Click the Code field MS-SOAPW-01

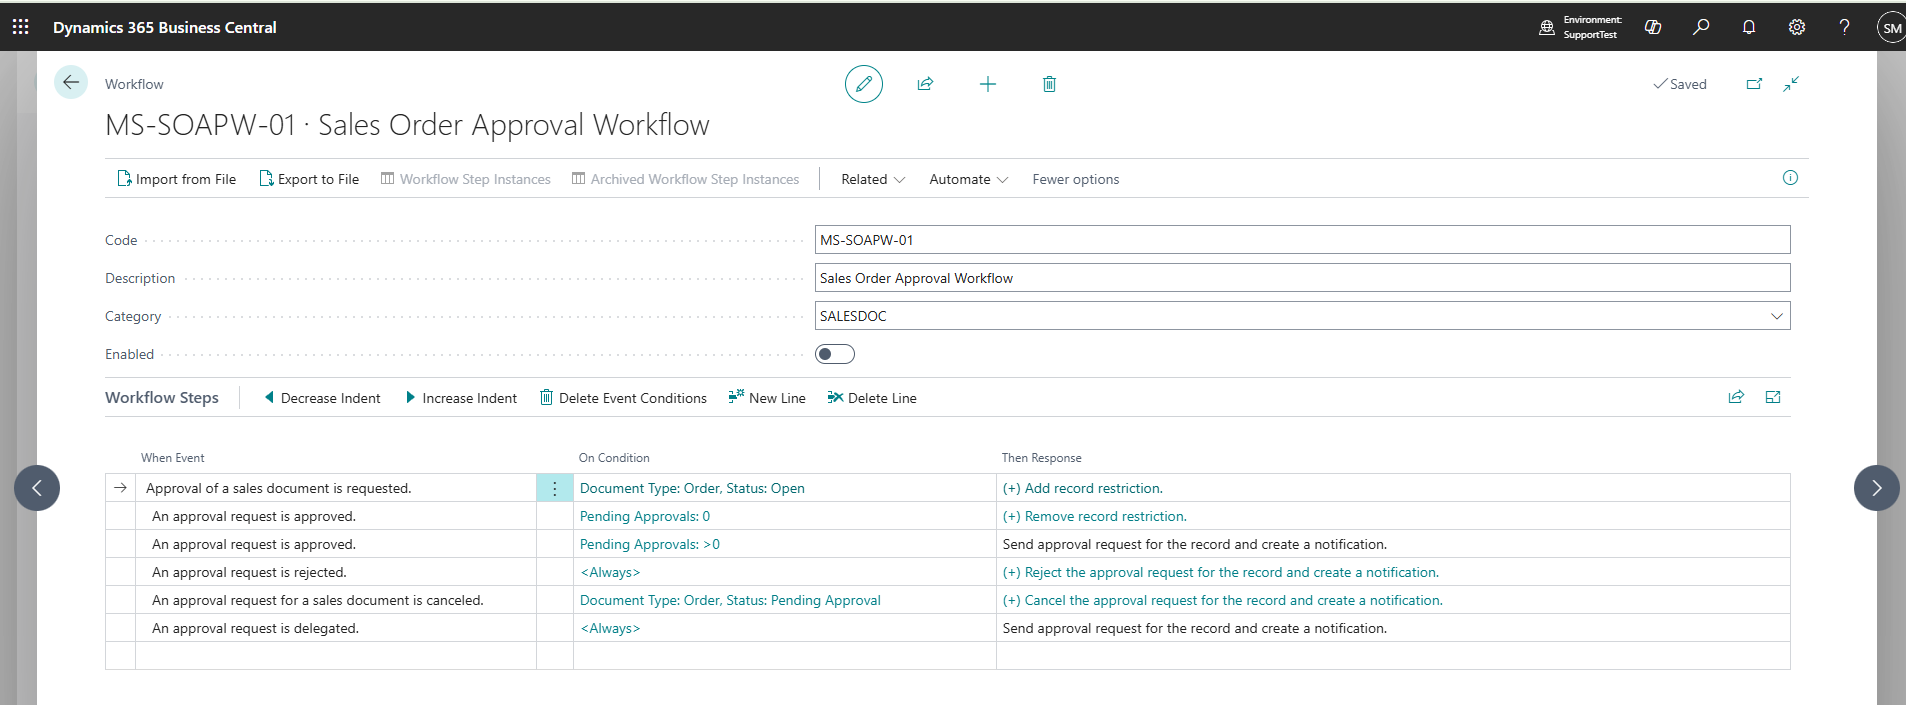(x=1302, y=240)
